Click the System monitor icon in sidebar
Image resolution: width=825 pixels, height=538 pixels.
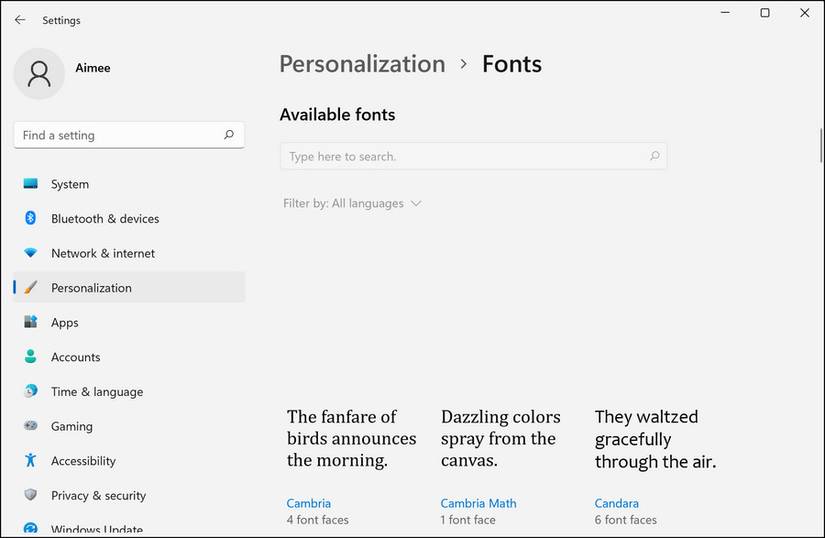pyautogui.click(x=31, y=184)
